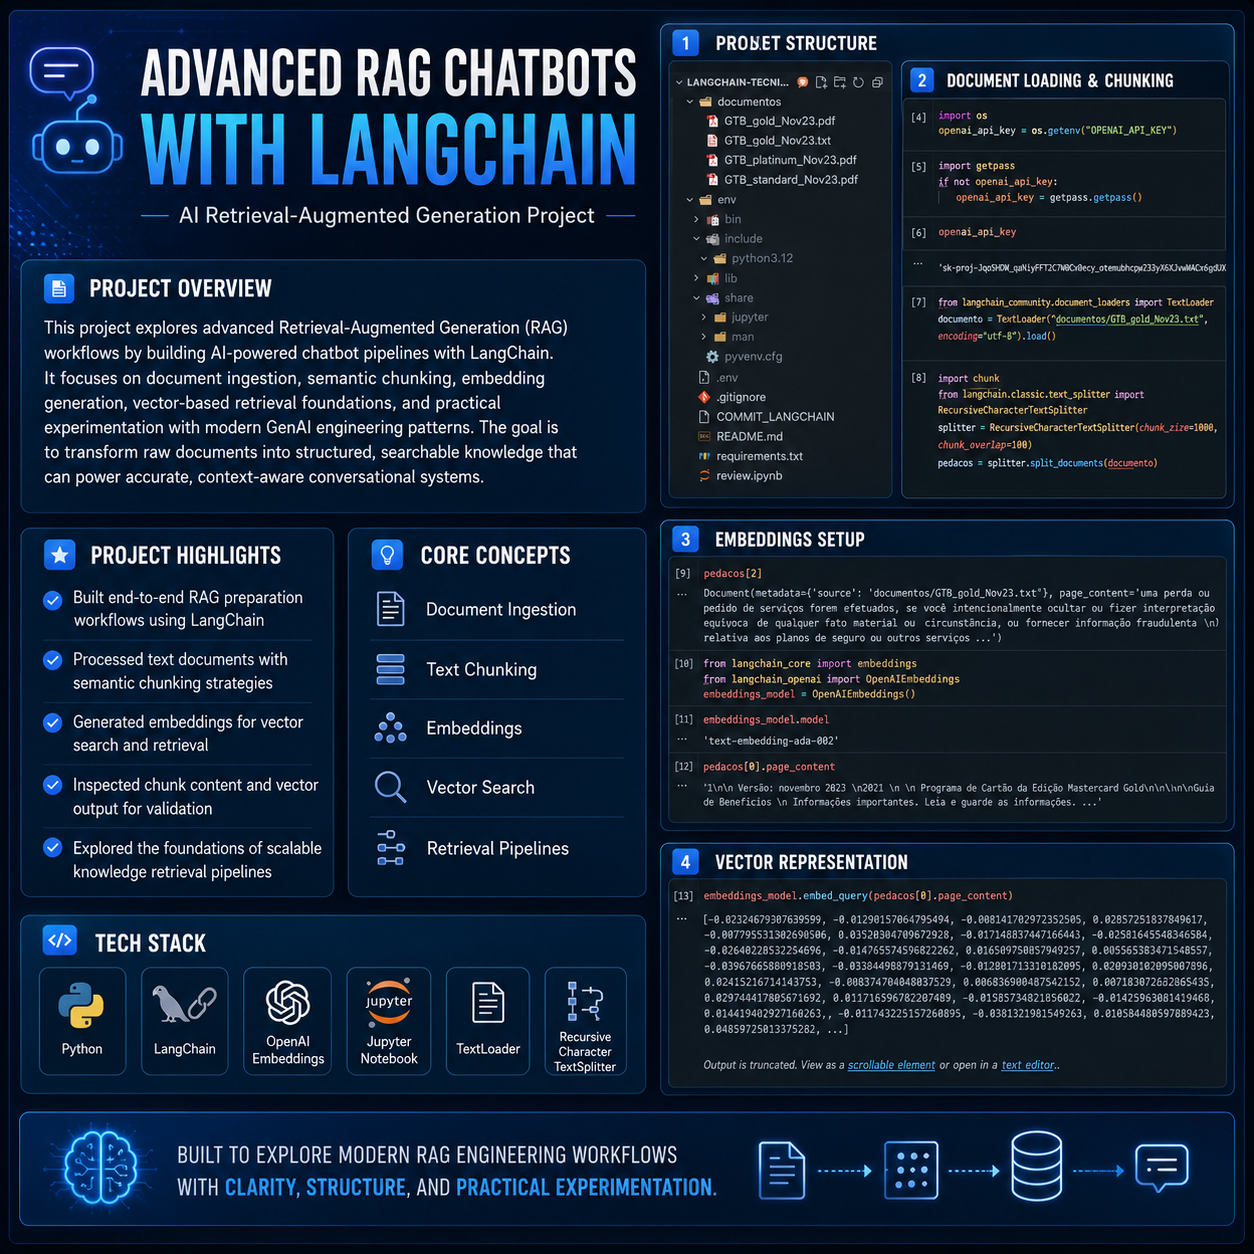Image resolution: width=1254 pixels, height=1254 pixels.
Task: Click the chat bubble icon in bottom banner
Action: [1161, 1167]
